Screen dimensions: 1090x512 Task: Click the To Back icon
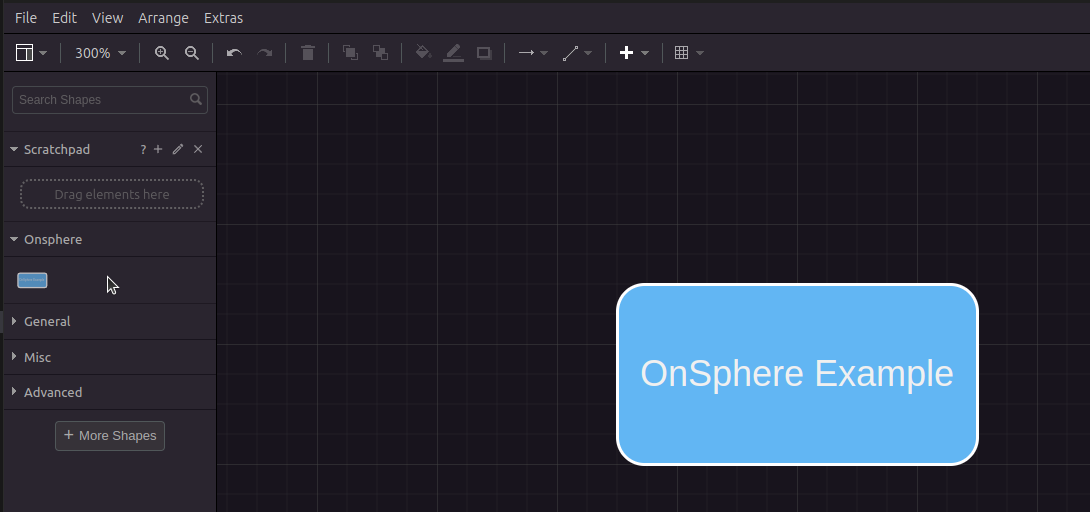tap(380, 53)
